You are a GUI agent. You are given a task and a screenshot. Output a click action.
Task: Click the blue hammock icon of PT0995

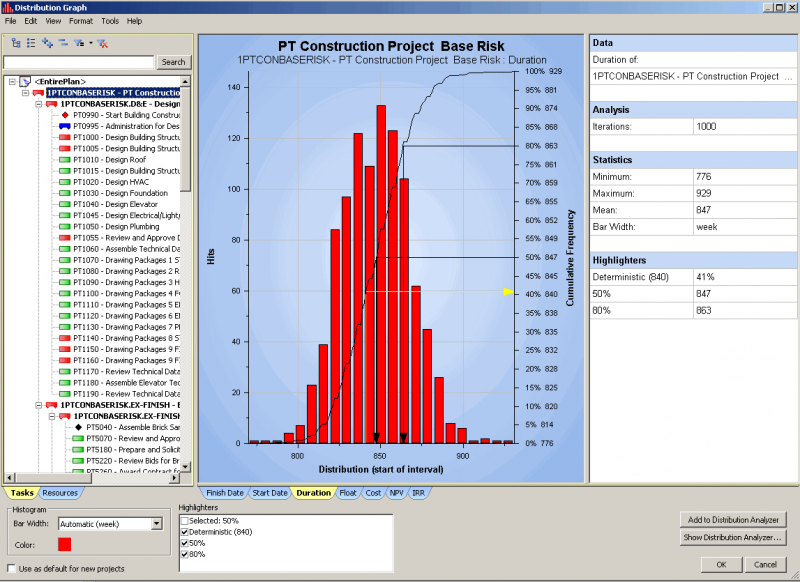[x=65, y=126]
